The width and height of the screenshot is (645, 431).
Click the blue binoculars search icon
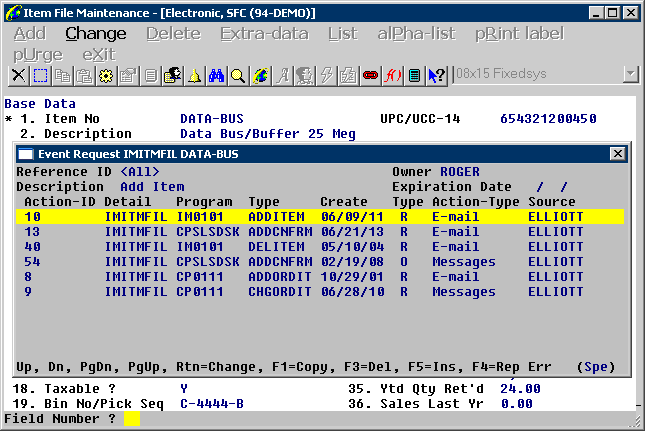click(216, 76)
